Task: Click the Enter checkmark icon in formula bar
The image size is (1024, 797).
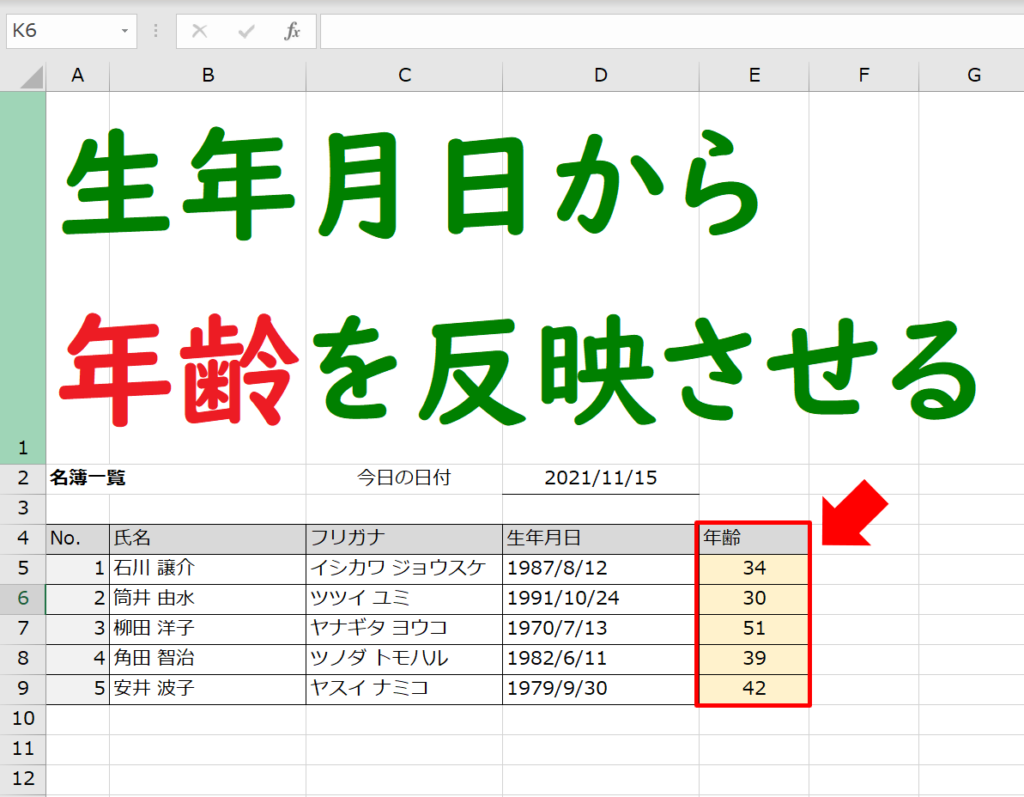Action: (x=246, y=31)
